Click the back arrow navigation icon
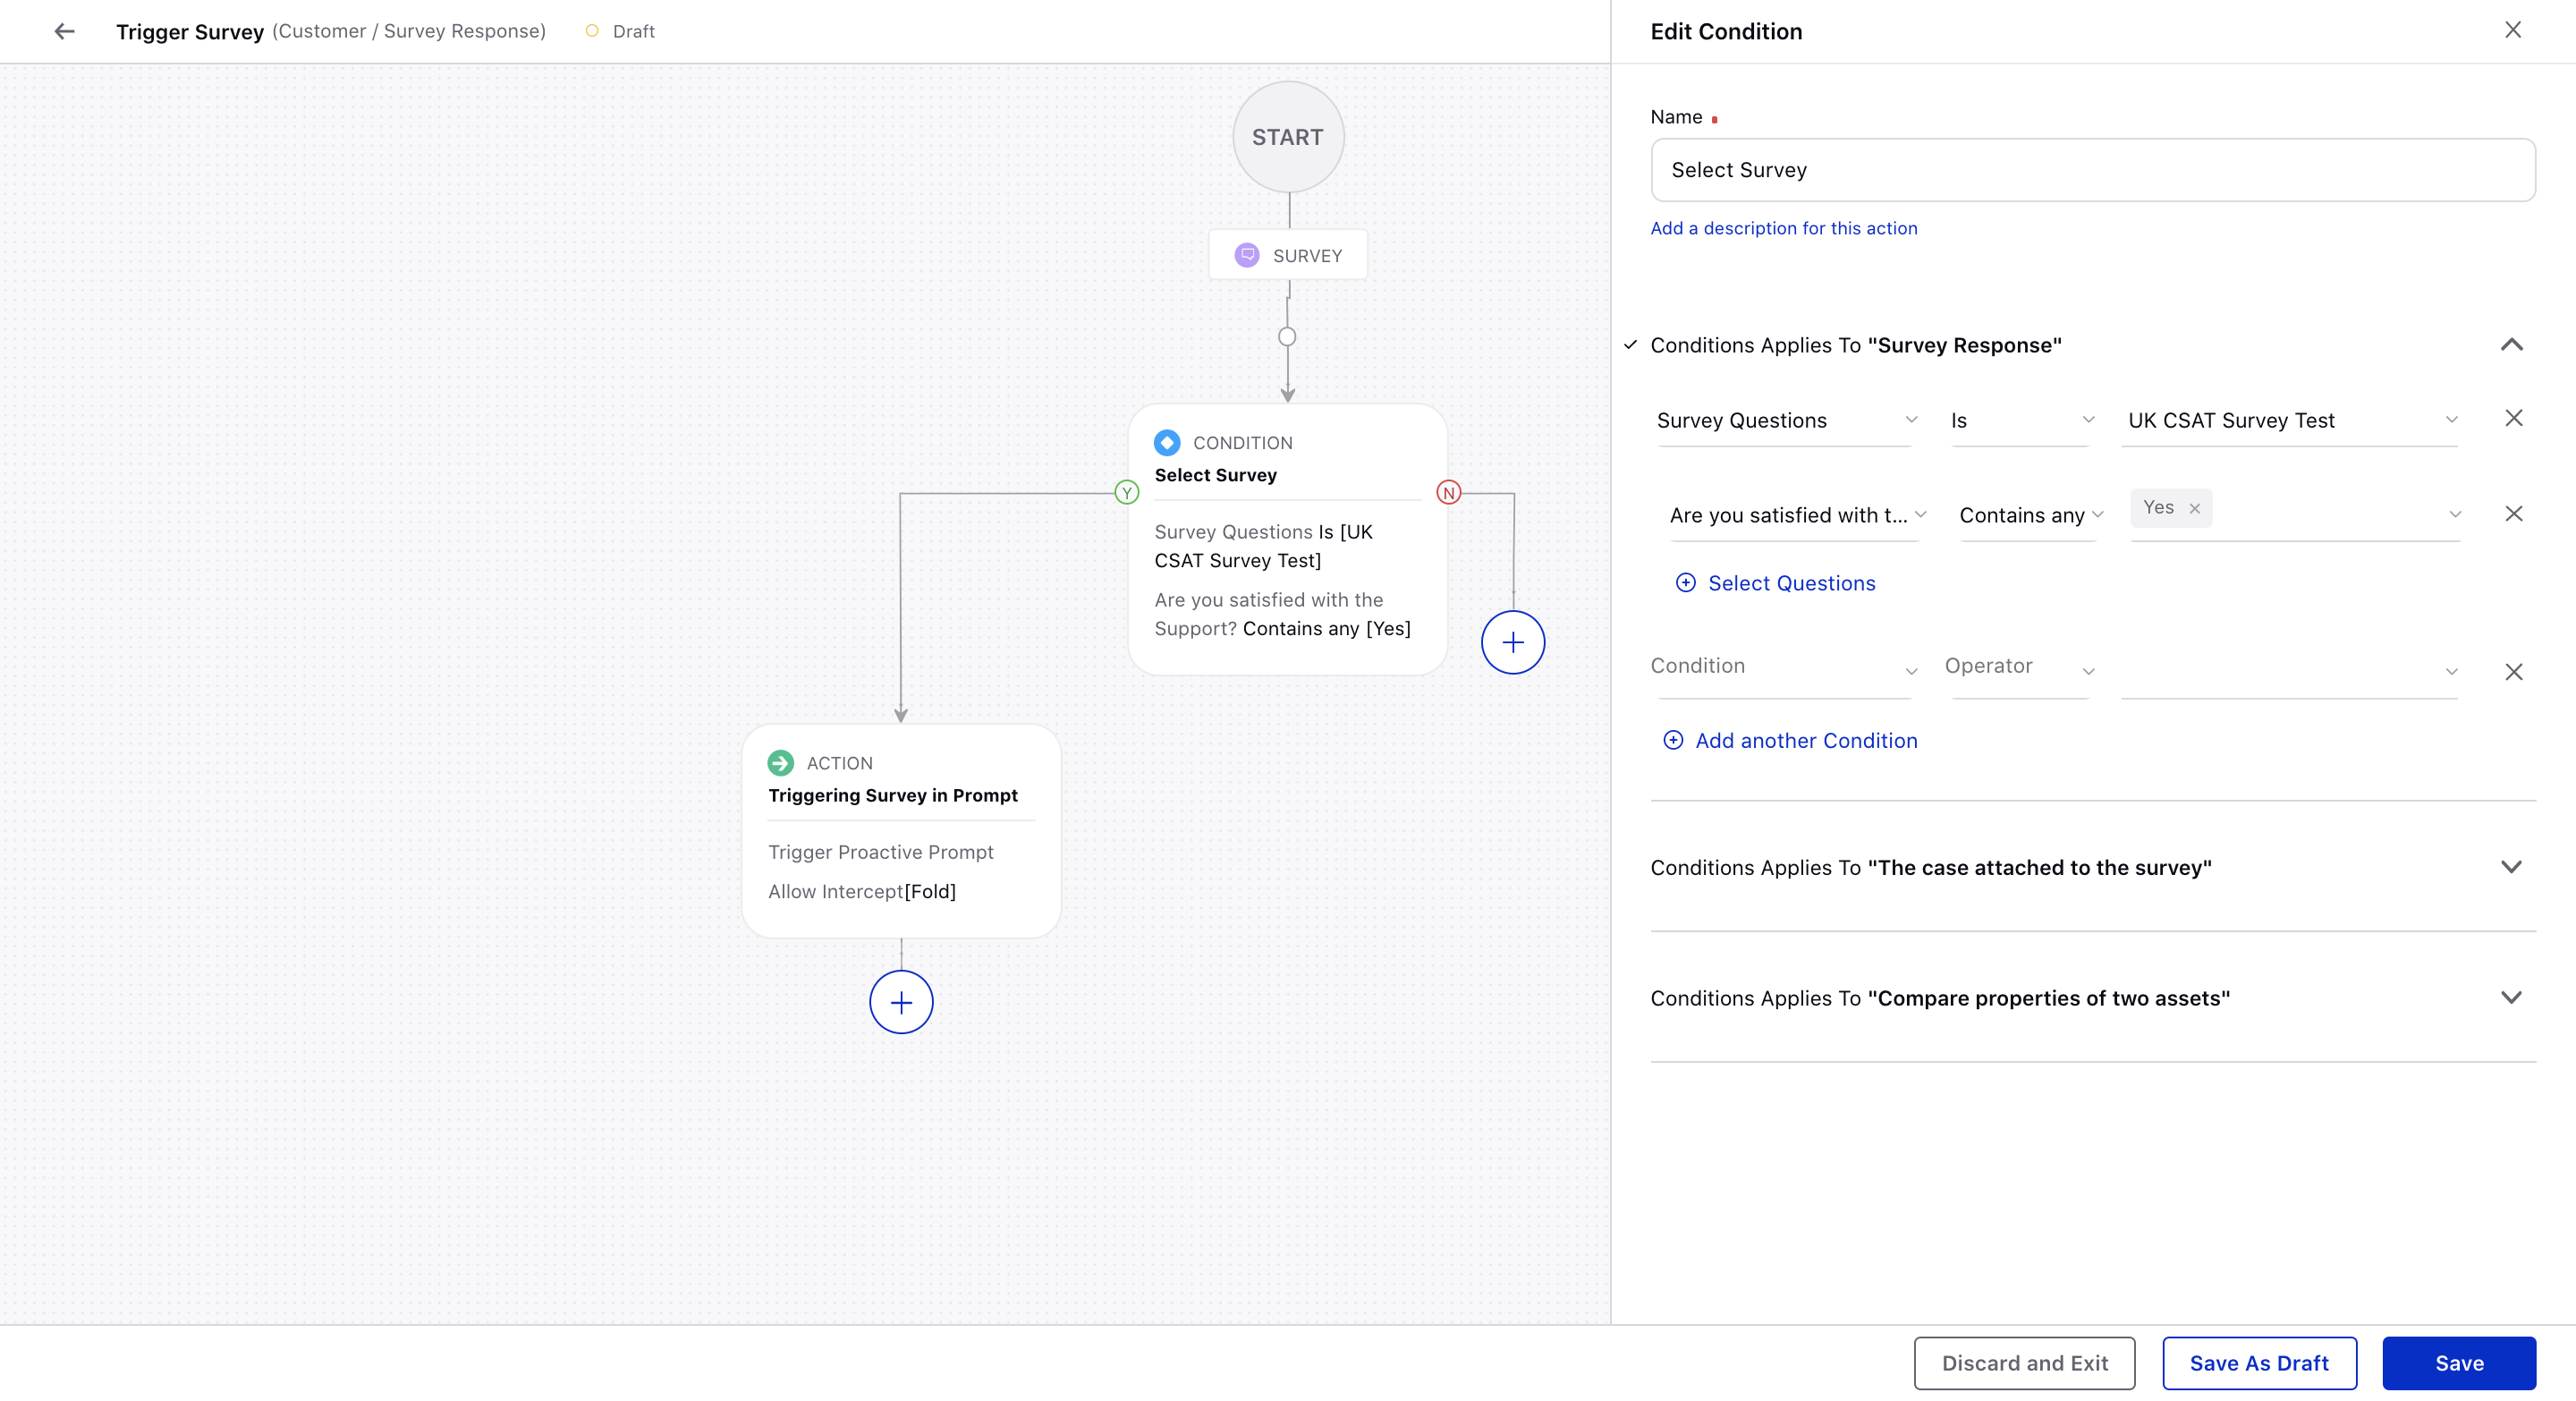This screenshot has height=1401, width=2576. pos(62,31)
